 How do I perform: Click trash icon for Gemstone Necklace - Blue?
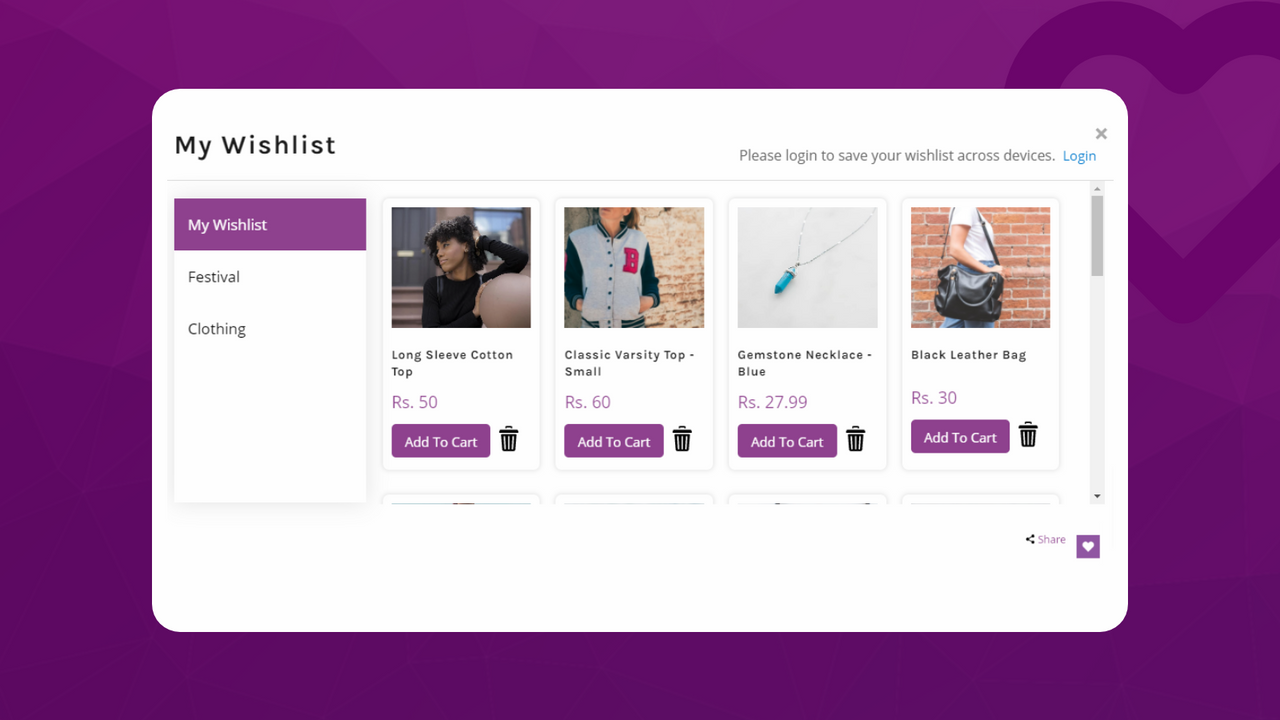tap(855, 439)
